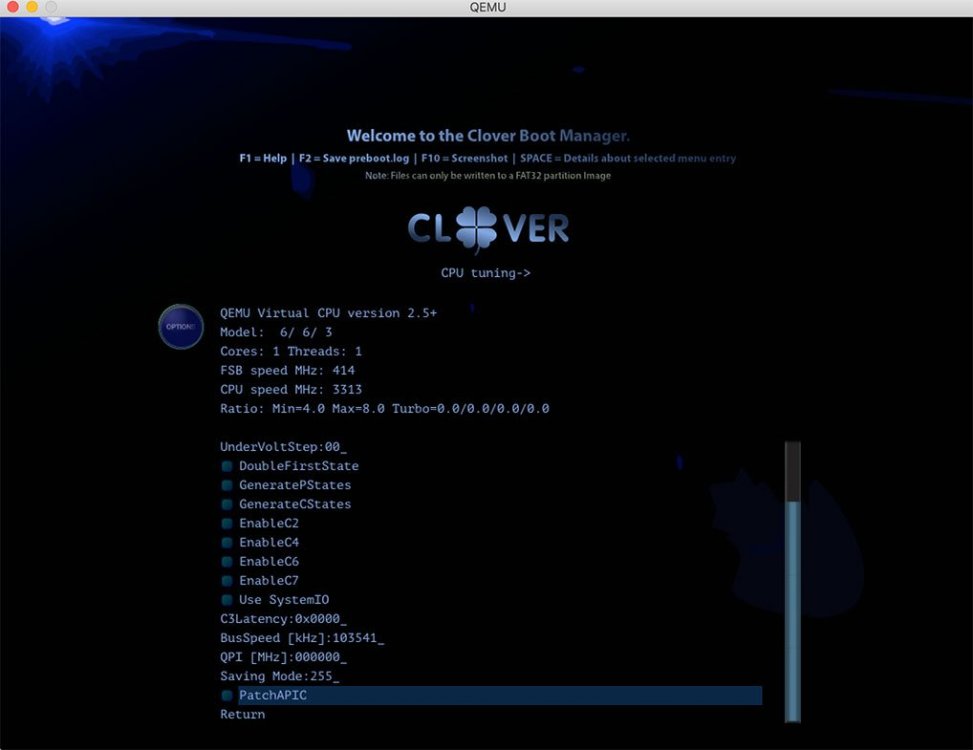Screen dimensions: 973x750
Task: Click the CPU speed MHz: 3313 line
Action: [291, 390]
